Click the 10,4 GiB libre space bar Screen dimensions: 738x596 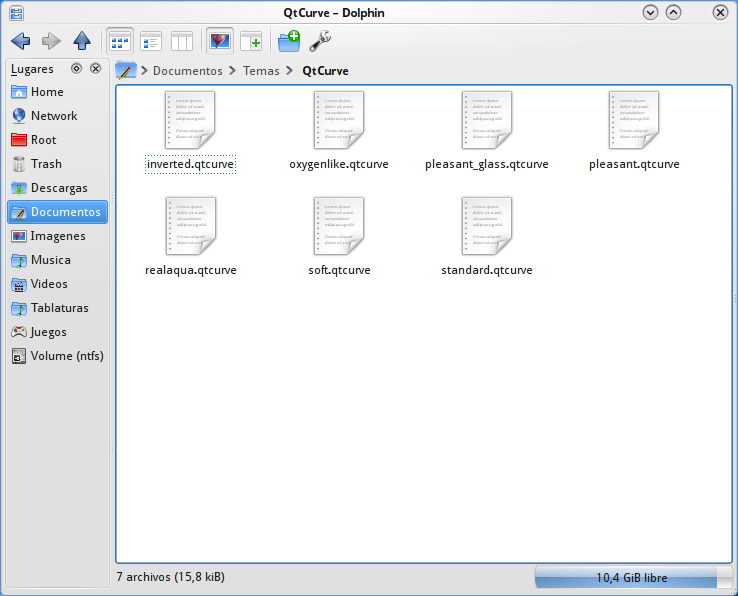click(633, 578)
